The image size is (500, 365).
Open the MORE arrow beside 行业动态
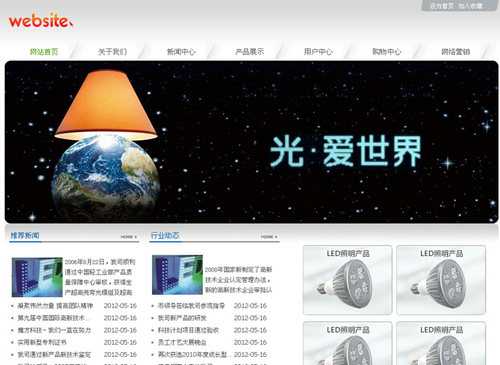tap(269, 237)
